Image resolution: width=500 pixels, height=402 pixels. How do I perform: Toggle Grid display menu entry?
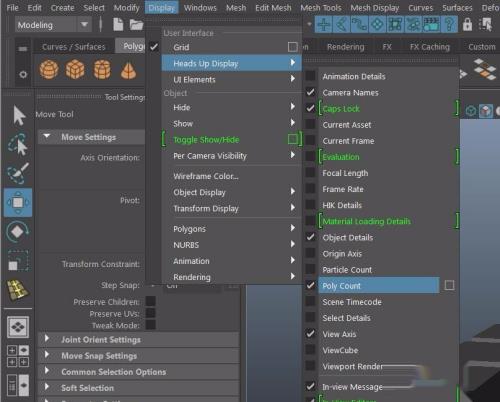click(x=181, y=47)
